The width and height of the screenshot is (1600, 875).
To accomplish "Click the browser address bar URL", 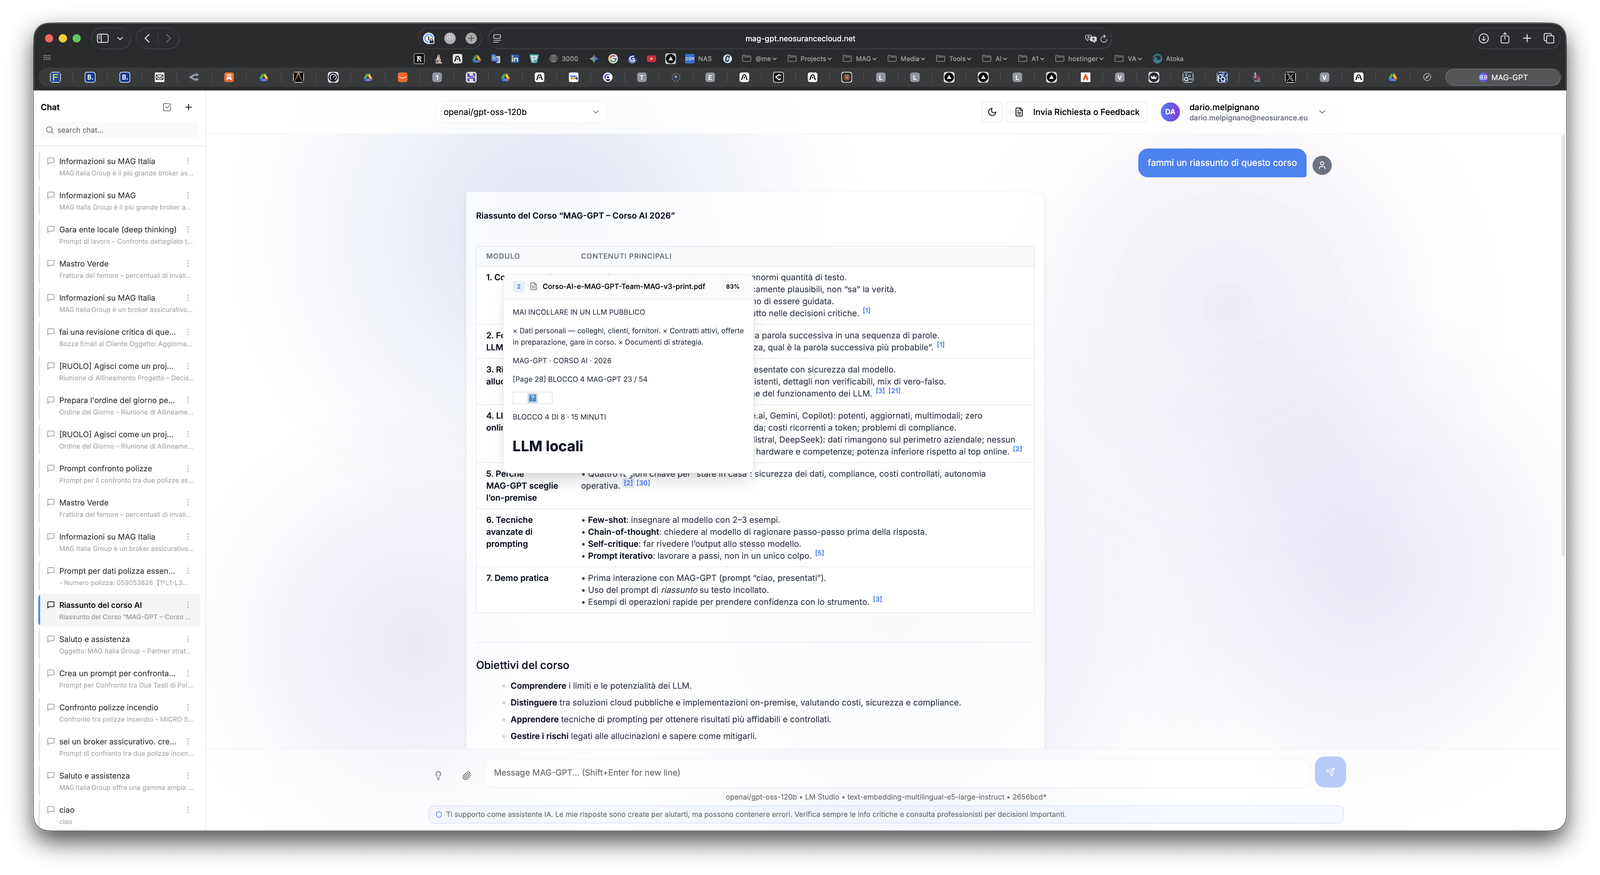I will click(x=800, y=38).
